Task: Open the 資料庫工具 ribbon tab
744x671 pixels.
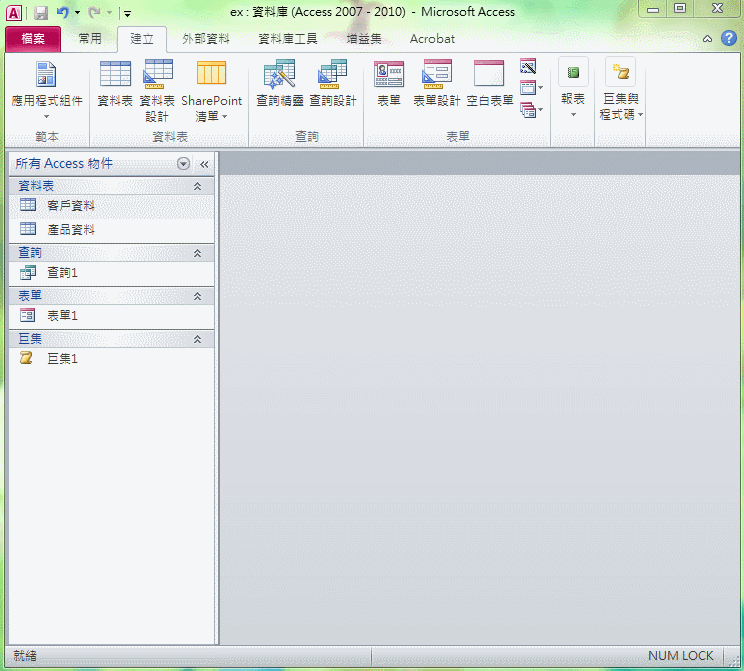Action: click(x=288, y=39)
